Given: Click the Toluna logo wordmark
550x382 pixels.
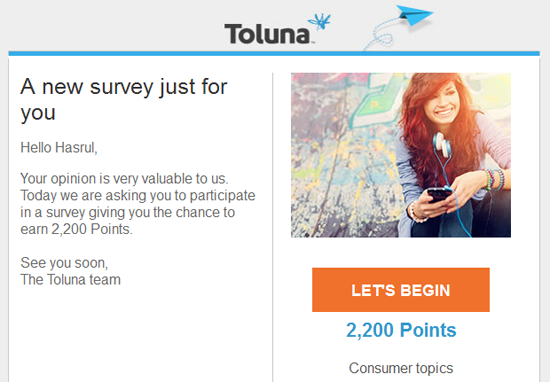Looking at the screenshot, I should tap(267, 34).
